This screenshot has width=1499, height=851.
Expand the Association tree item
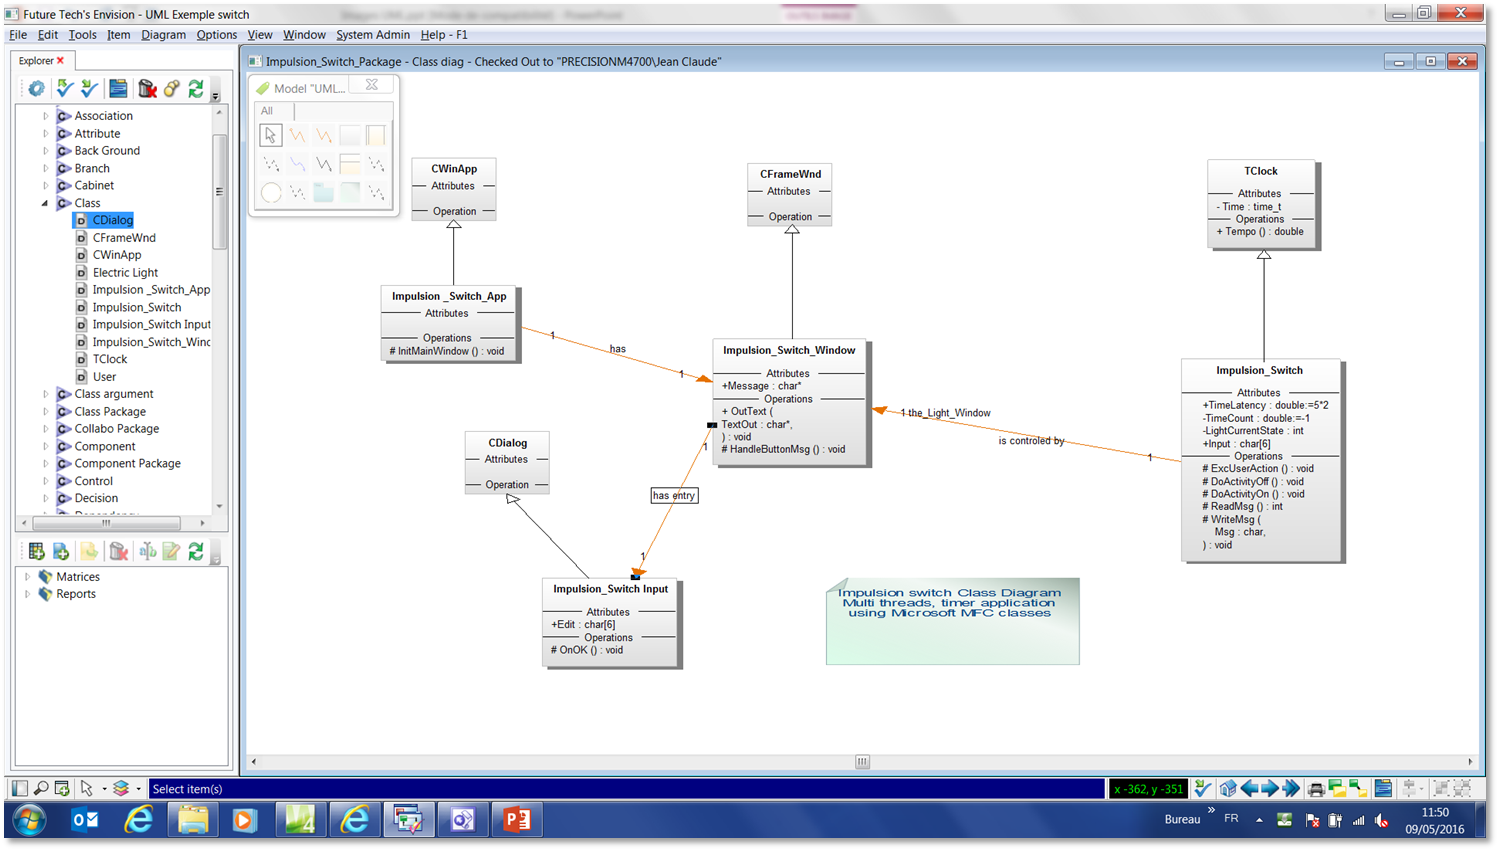[44, 115]
